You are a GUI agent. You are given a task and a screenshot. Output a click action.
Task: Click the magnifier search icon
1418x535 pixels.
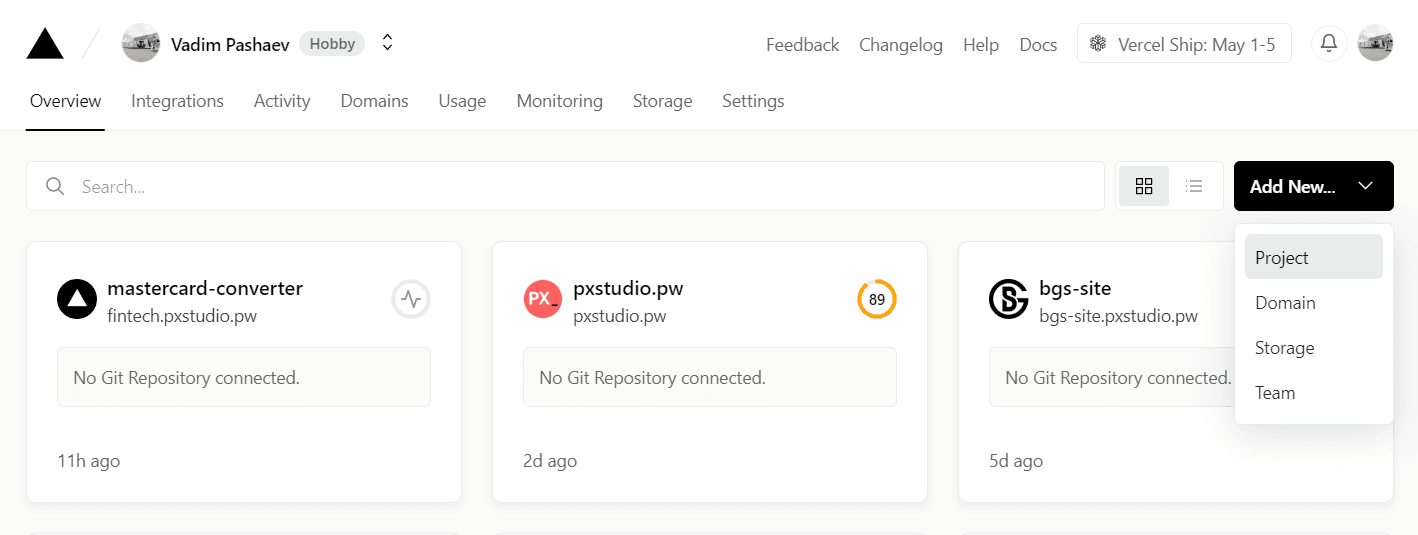click(56, 186)
